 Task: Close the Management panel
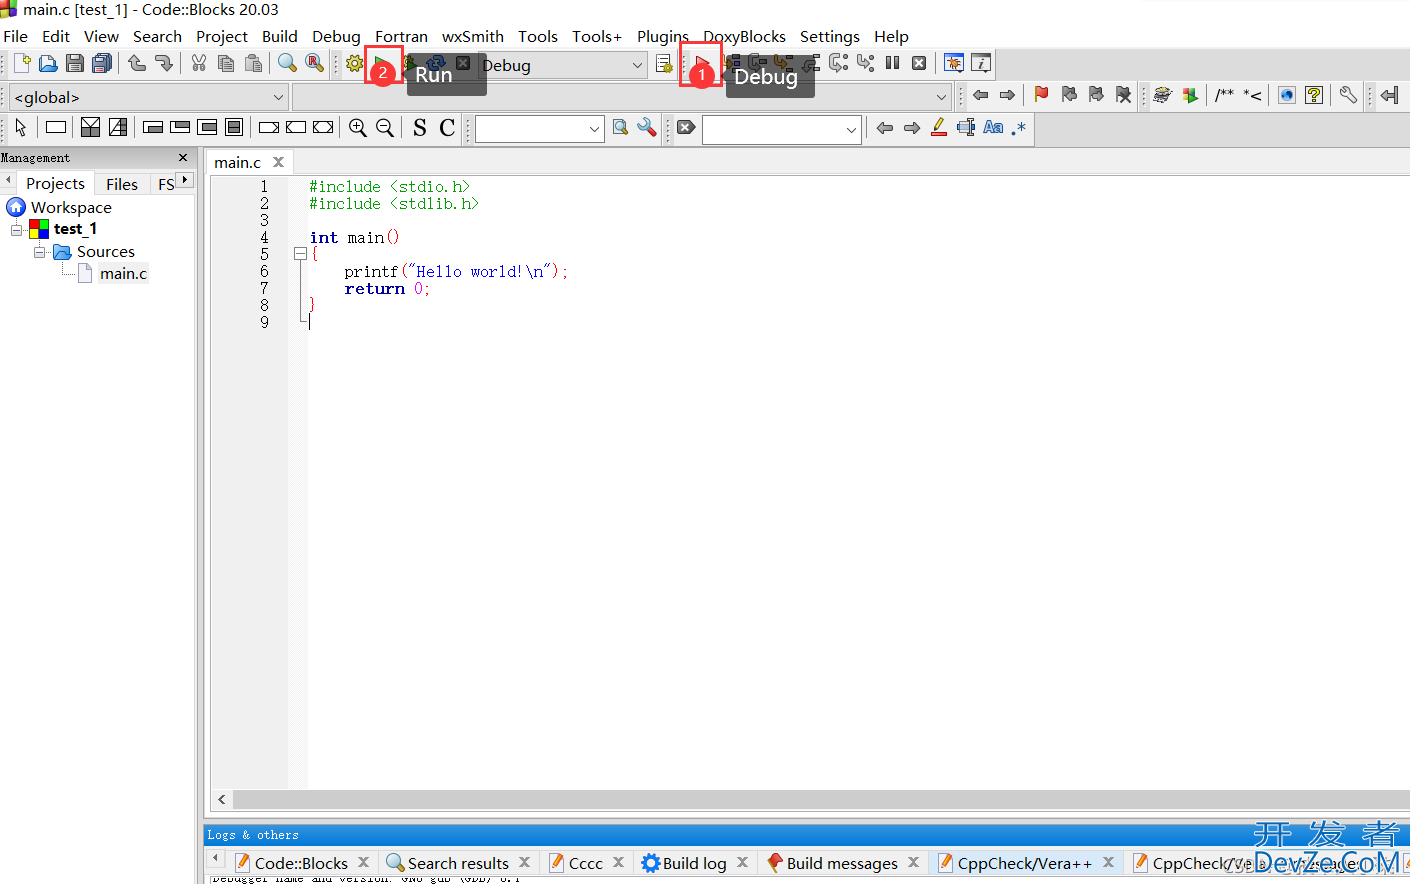pos(183,157)
